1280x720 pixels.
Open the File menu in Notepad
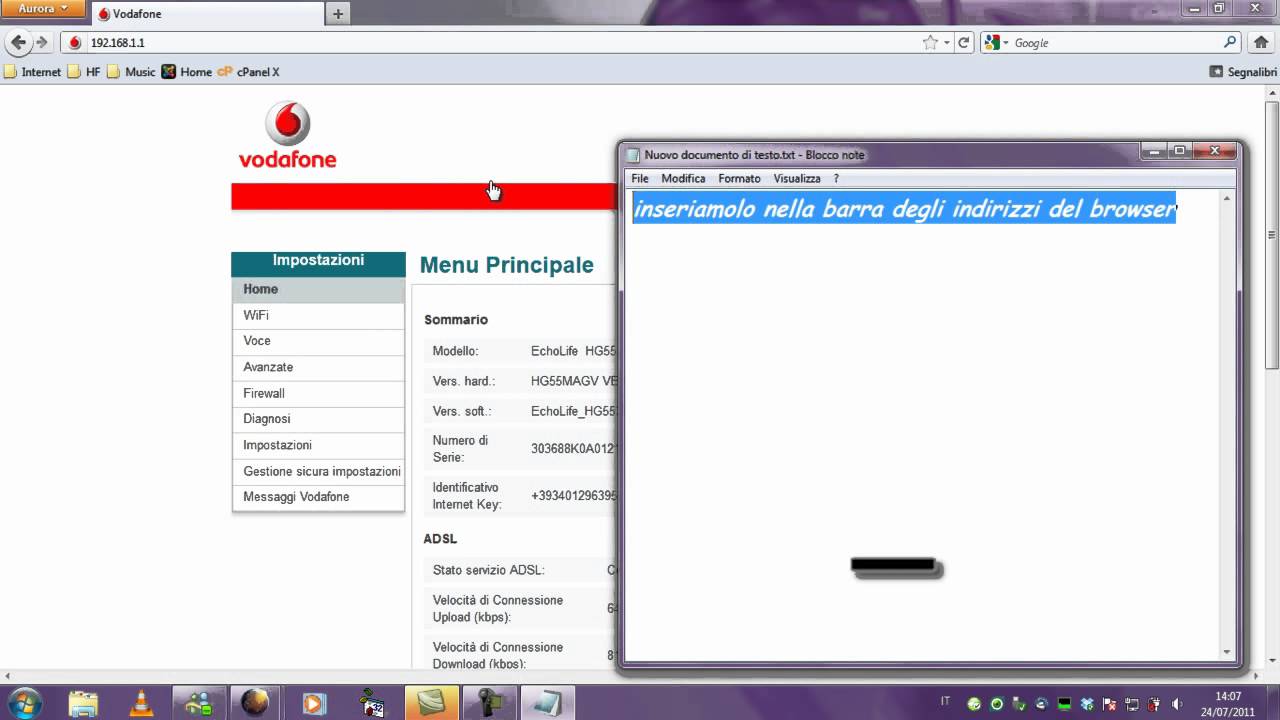640,178
